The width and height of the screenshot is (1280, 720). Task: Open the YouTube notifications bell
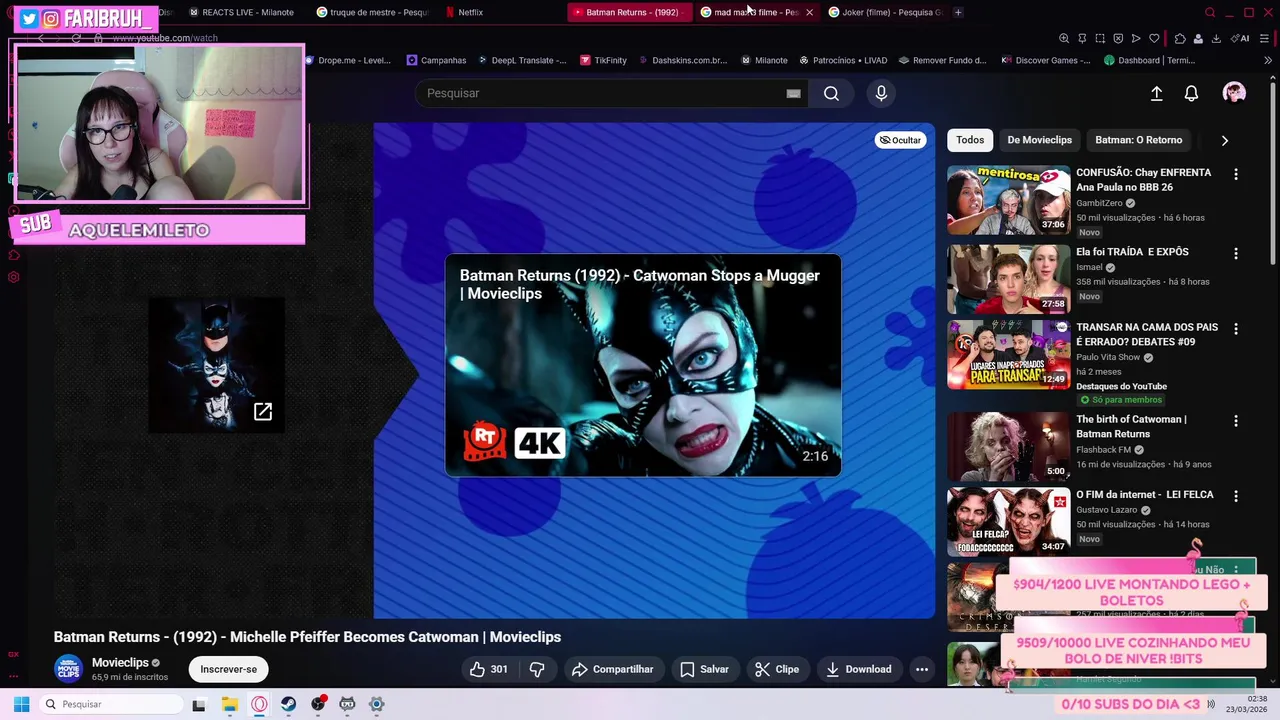click(x=1191, y=93)
